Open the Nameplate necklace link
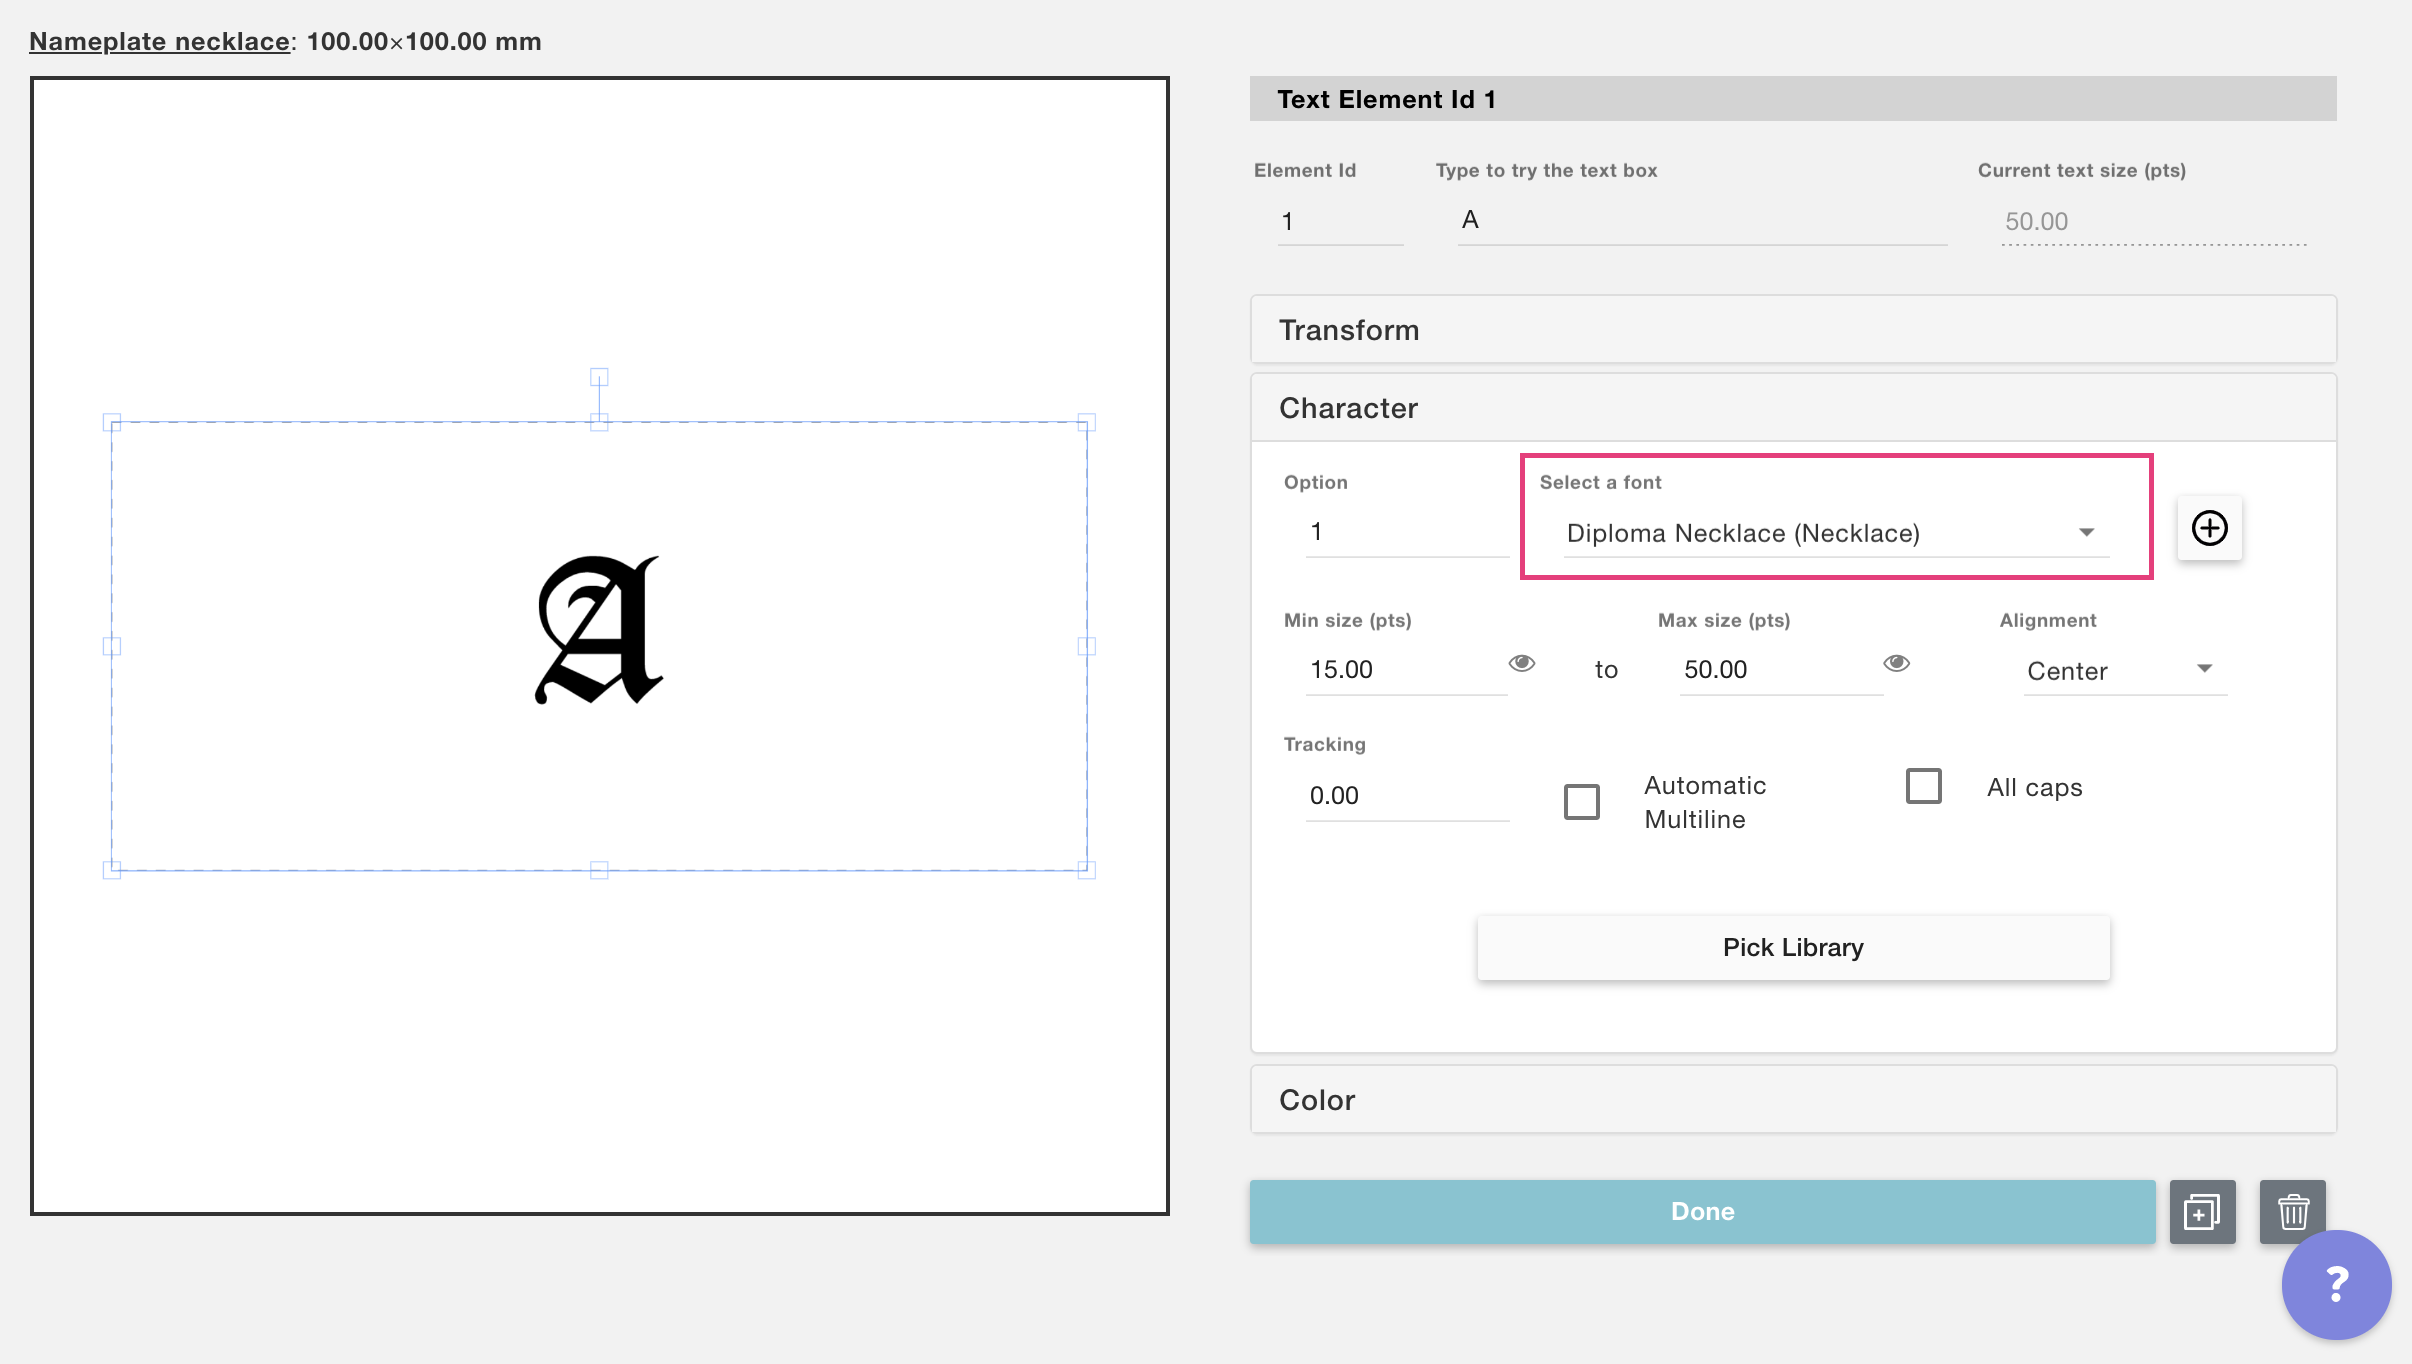This screenshot has height=1364, width=2412. click(160, 41)
